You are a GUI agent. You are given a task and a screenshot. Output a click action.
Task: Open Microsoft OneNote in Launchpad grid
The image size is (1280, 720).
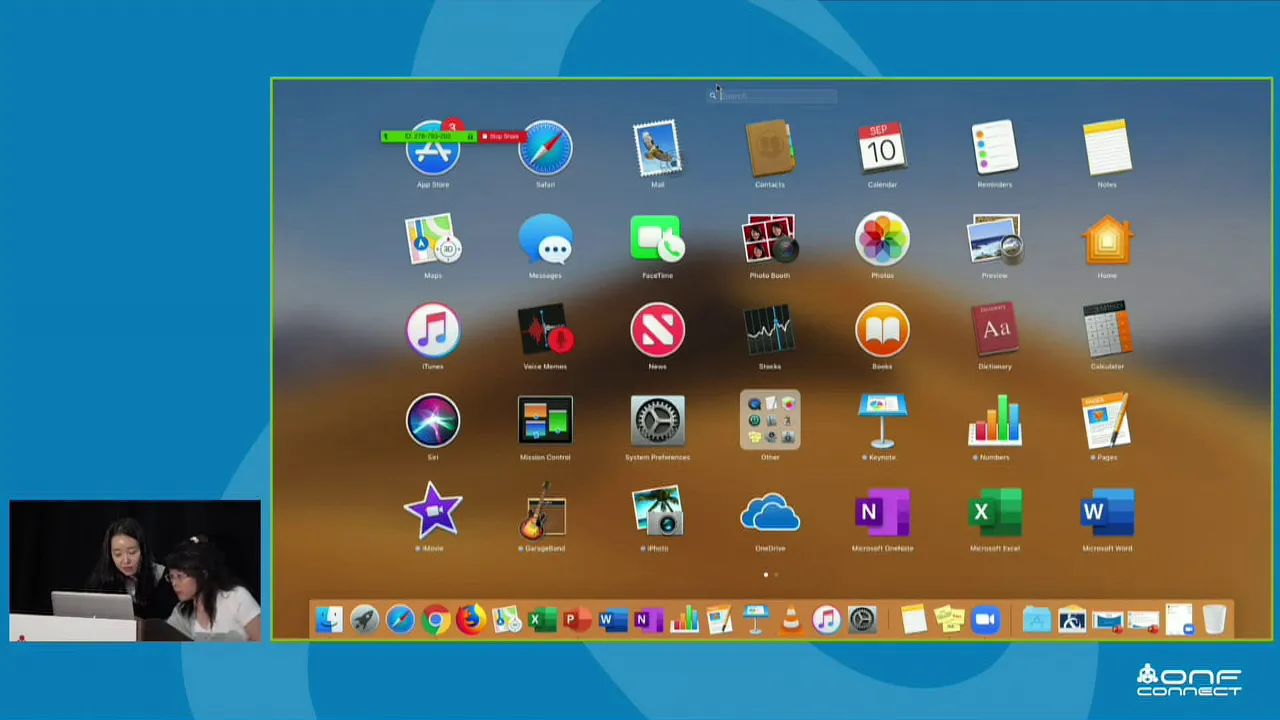882,512
